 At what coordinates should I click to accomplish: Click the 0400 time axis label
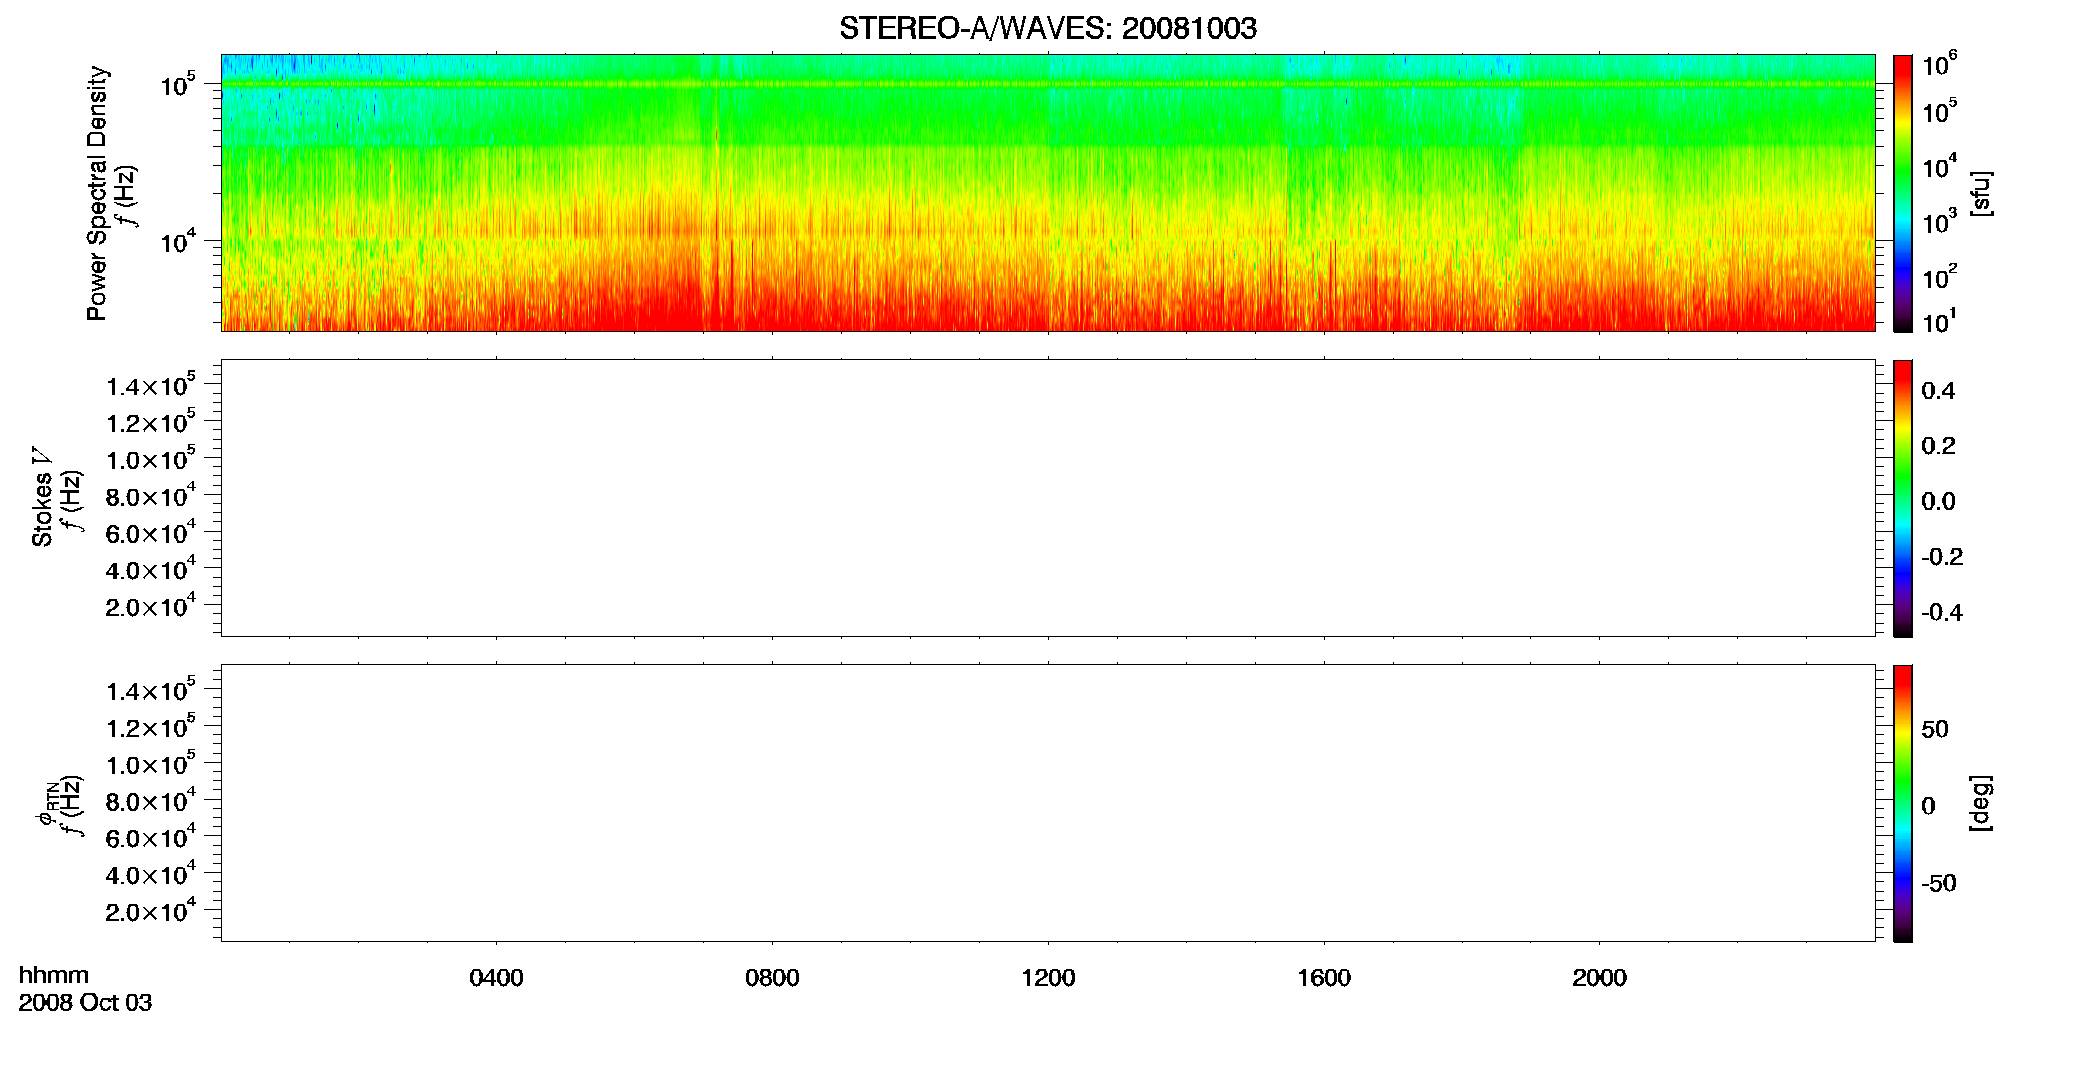496,978
